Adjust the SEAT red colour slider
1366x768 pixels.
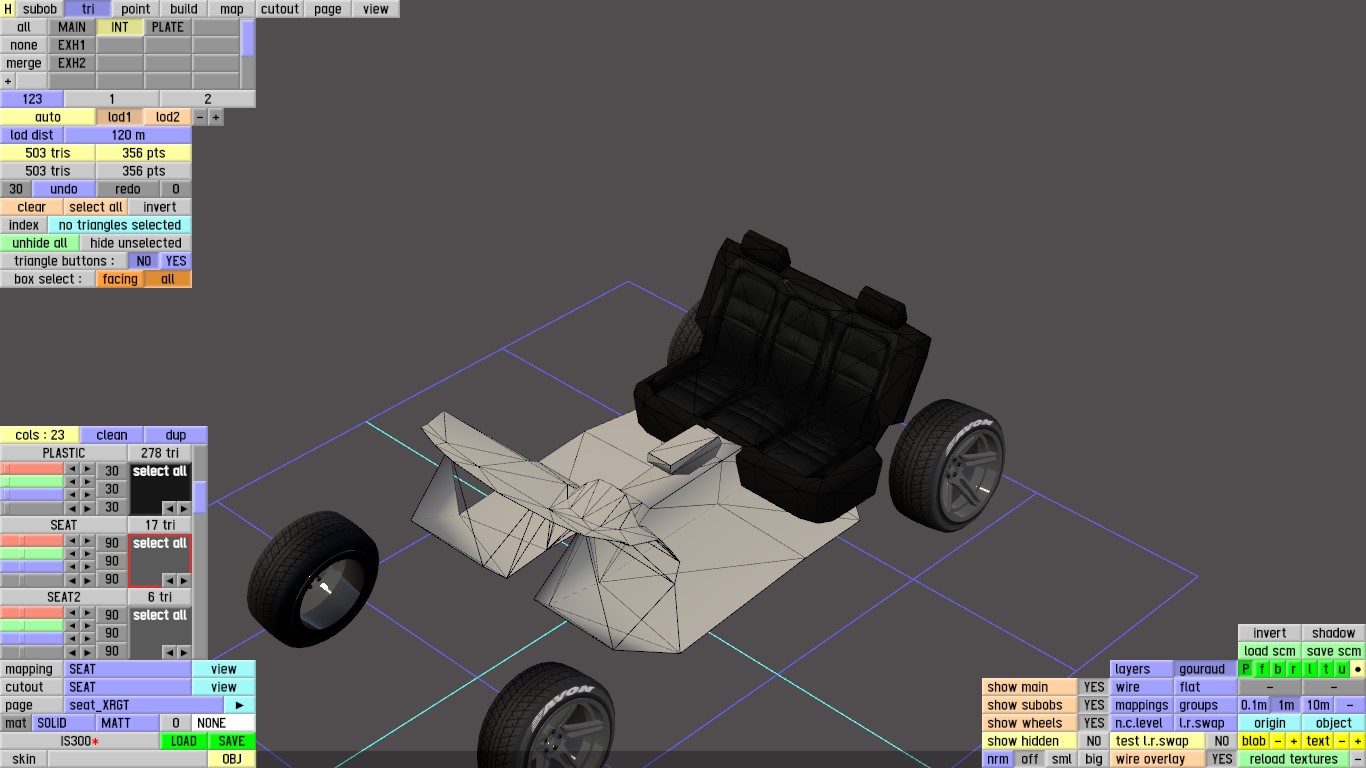[32, 543]
